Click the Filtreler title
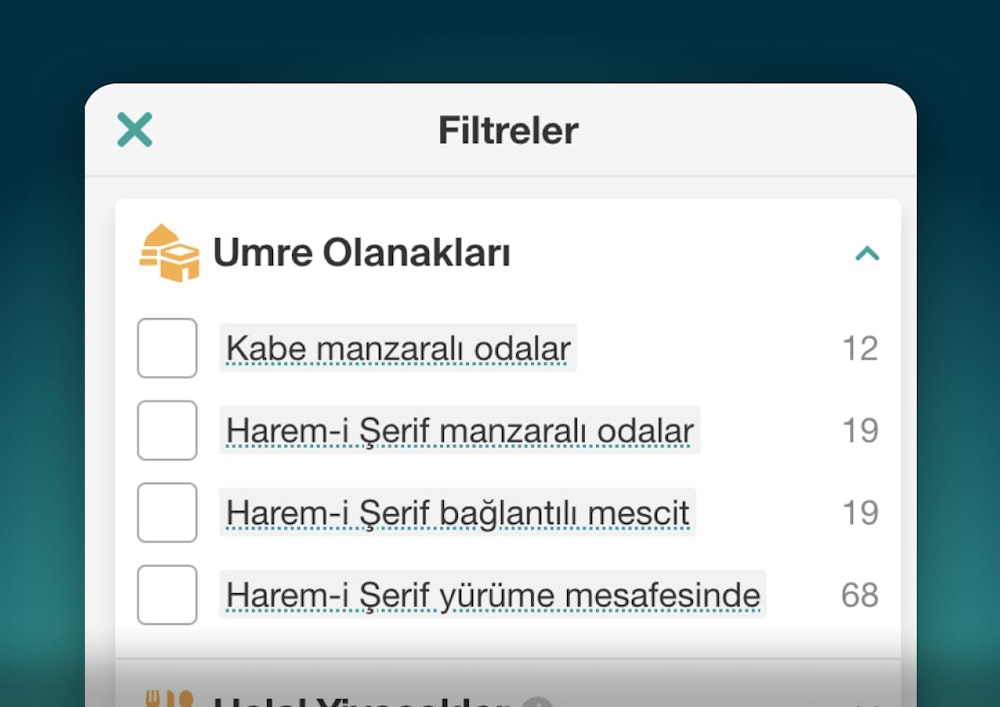 (x=507, y=130)
